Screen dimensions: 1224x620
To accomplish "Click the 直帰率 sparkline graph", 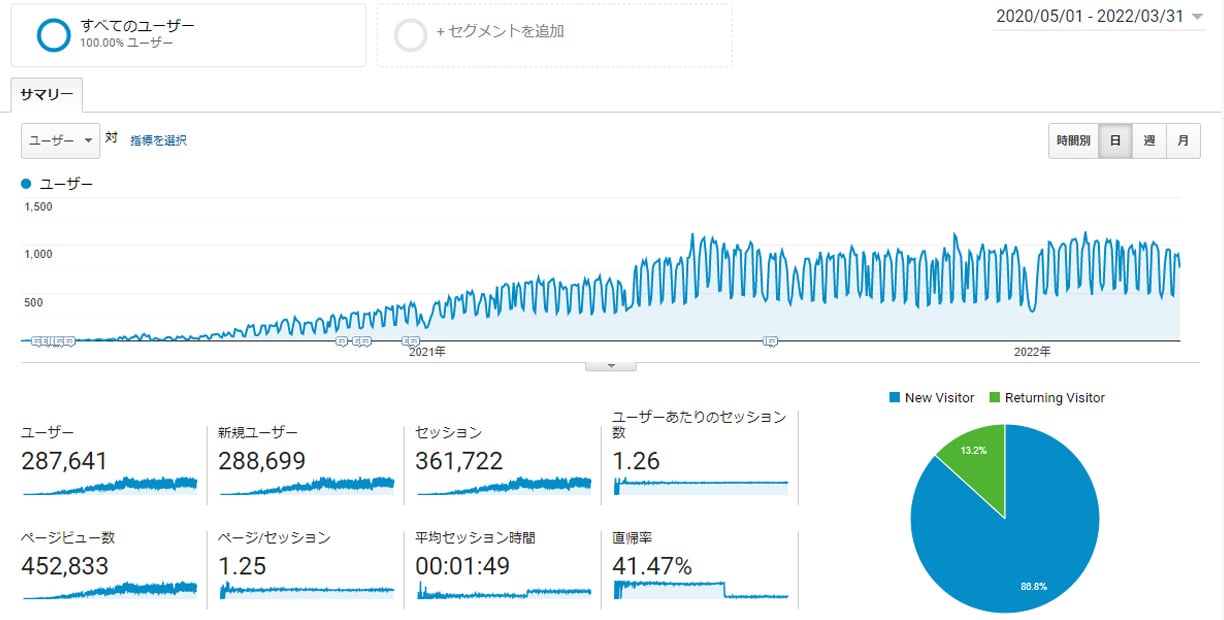I will [x=698, y=588].
